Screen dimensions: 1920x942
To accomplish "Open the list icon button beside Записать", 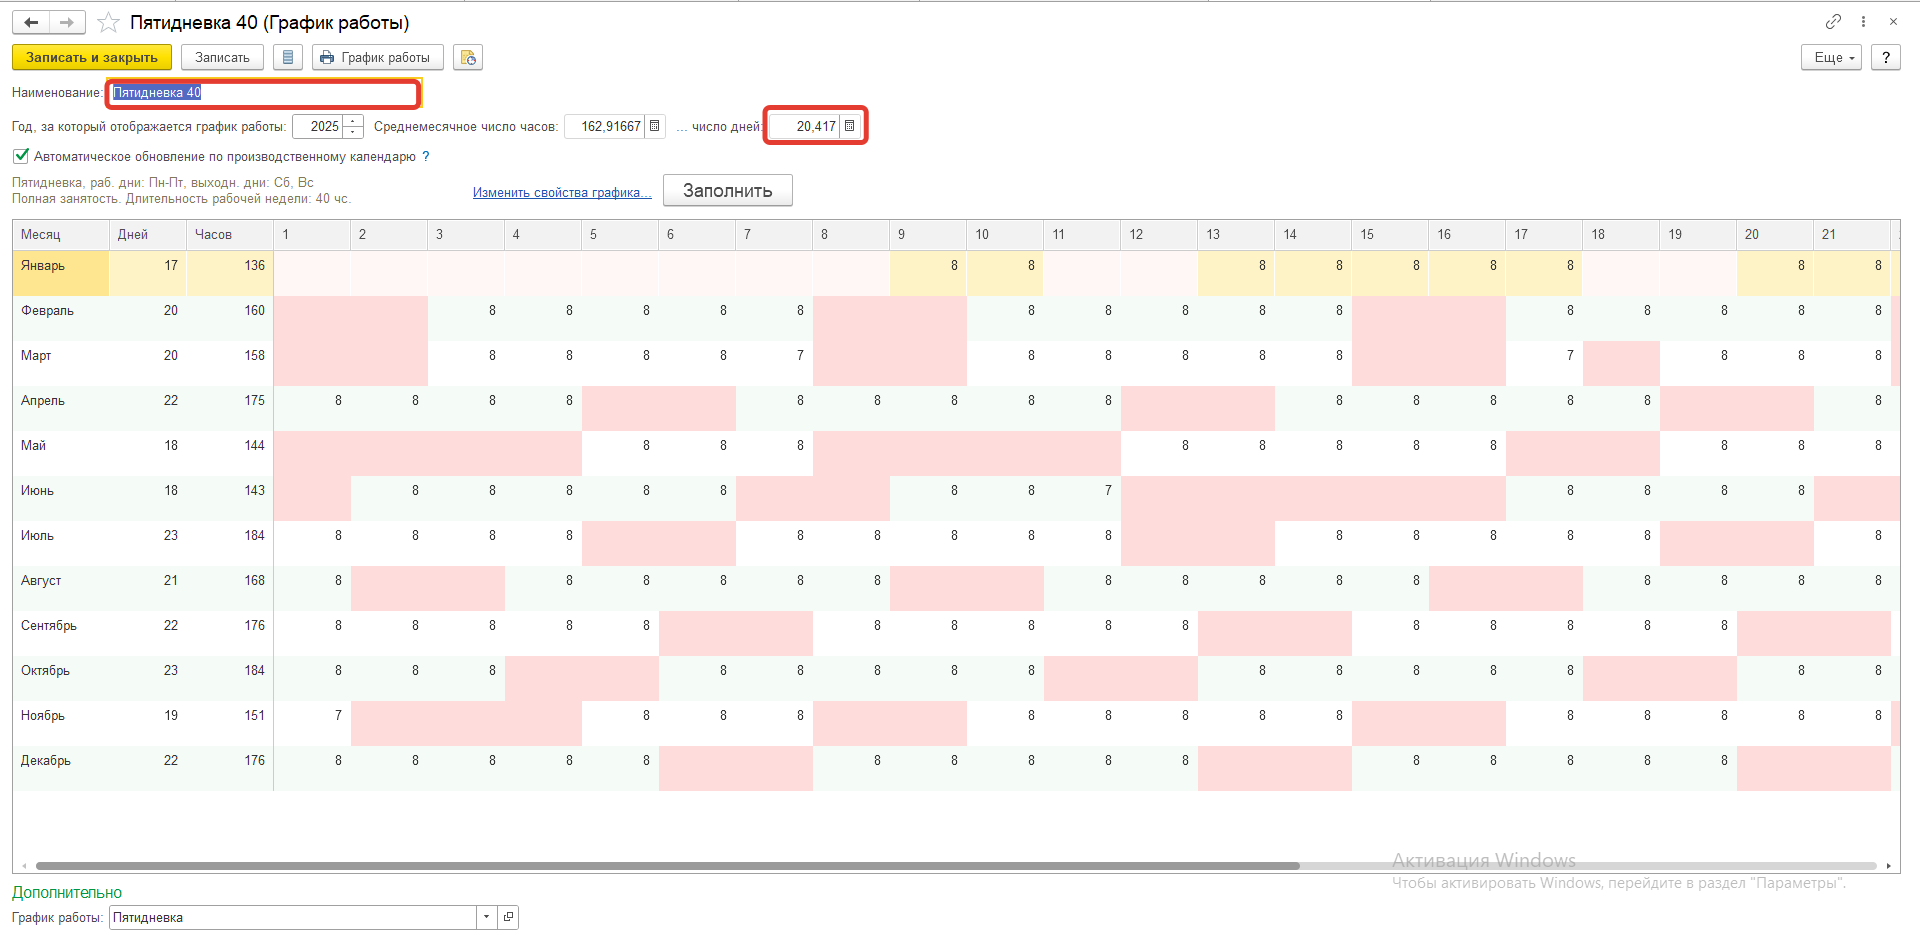I will coord(288,58).
